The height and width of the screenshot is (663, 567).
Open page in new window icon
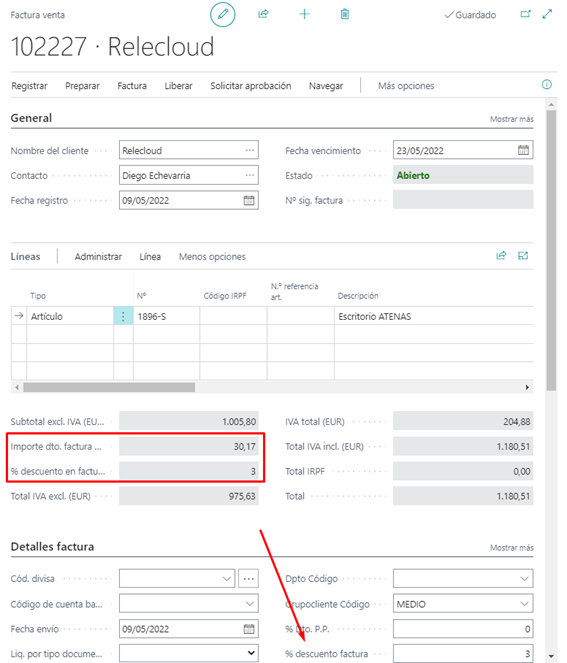pos(525,14)
